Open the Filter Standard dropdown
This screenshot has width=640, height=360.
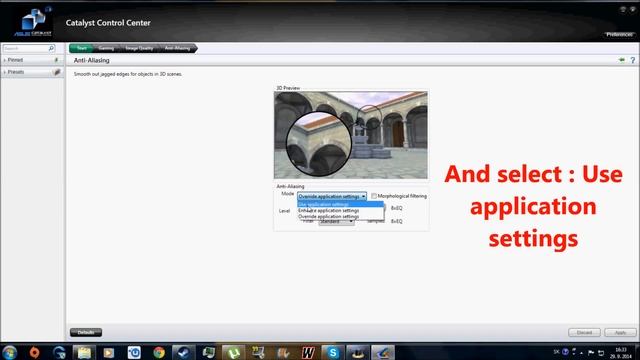click(x=336, y=221)
